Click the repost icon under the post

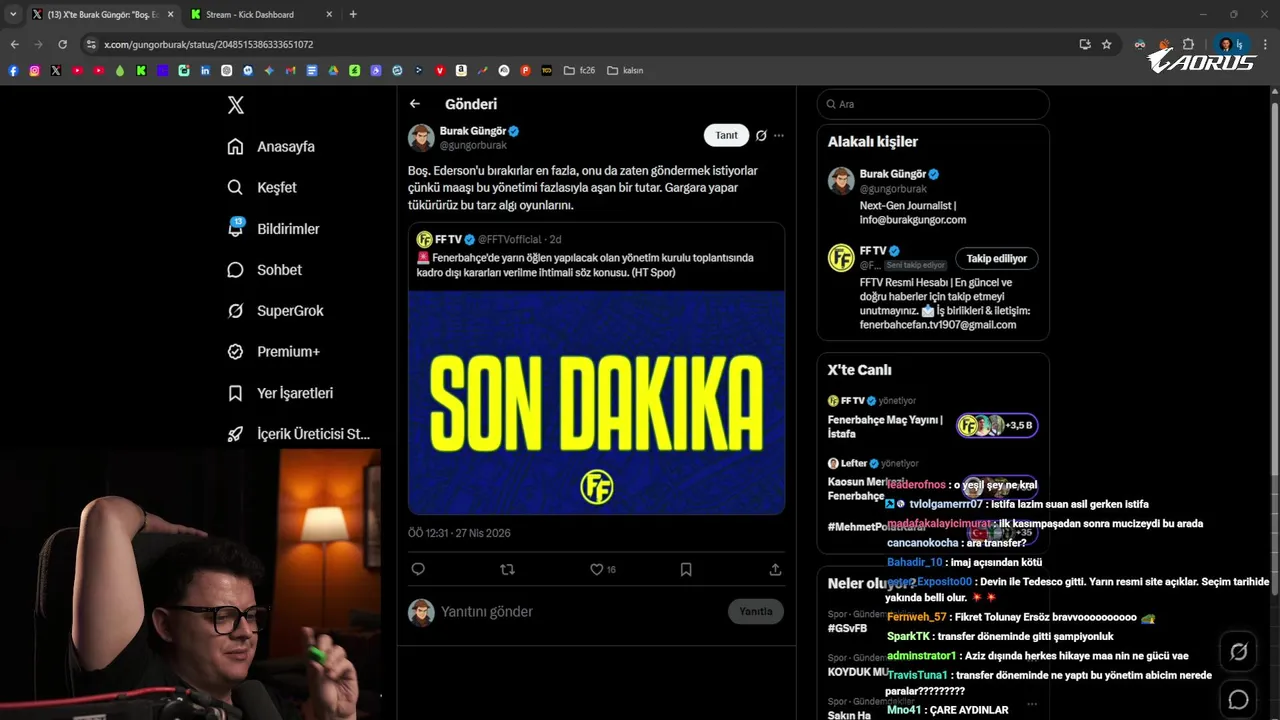(x=507, y=569)
